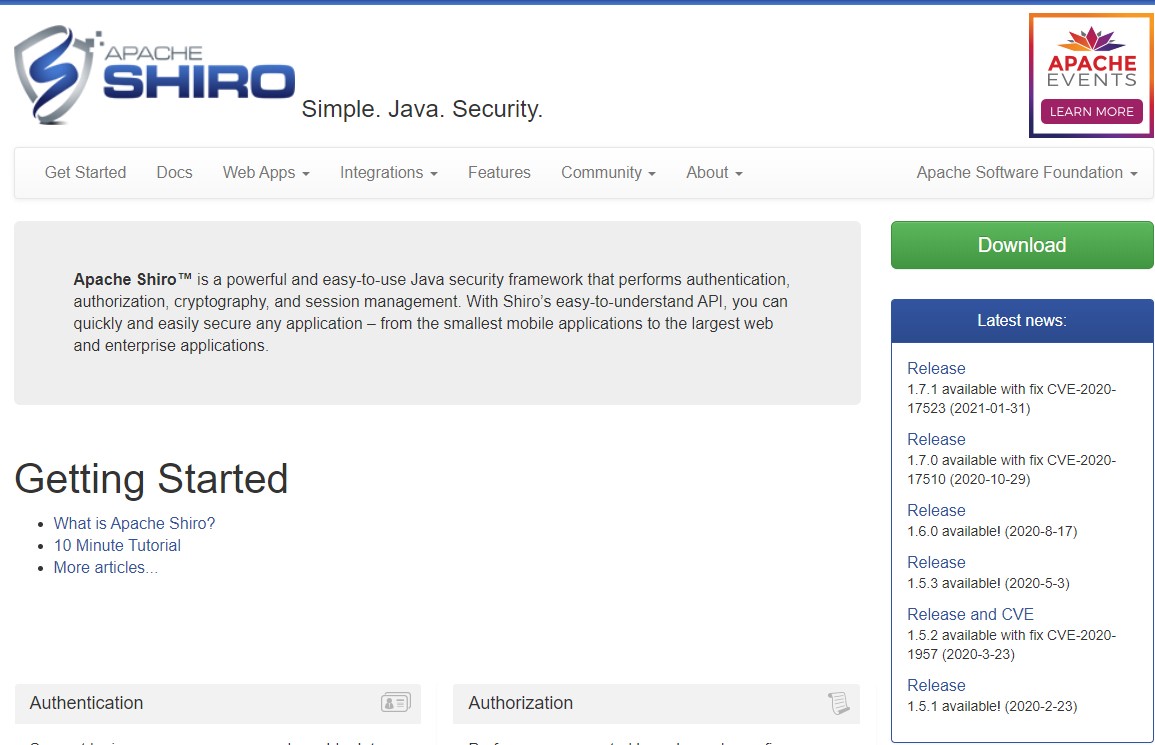Click the Latest news panel header
Screen dimensions: 1155x745
1021,320
